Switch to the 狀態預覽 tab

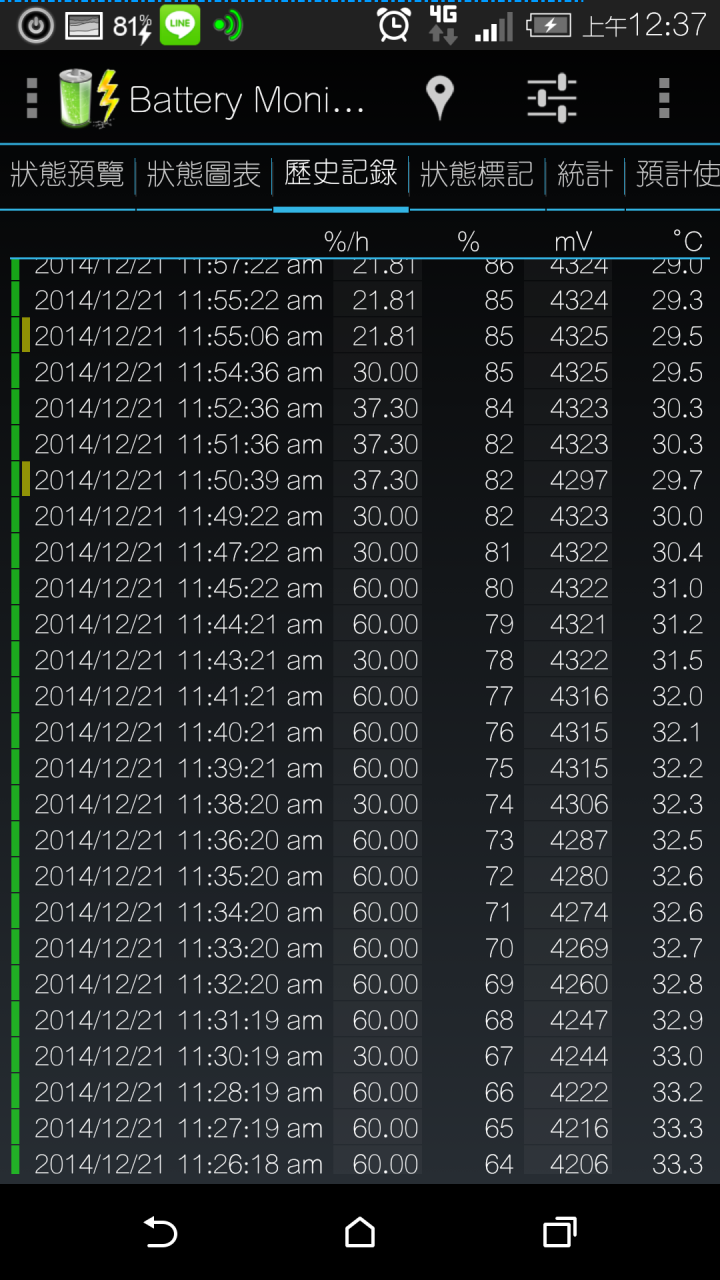coord(67,176)
